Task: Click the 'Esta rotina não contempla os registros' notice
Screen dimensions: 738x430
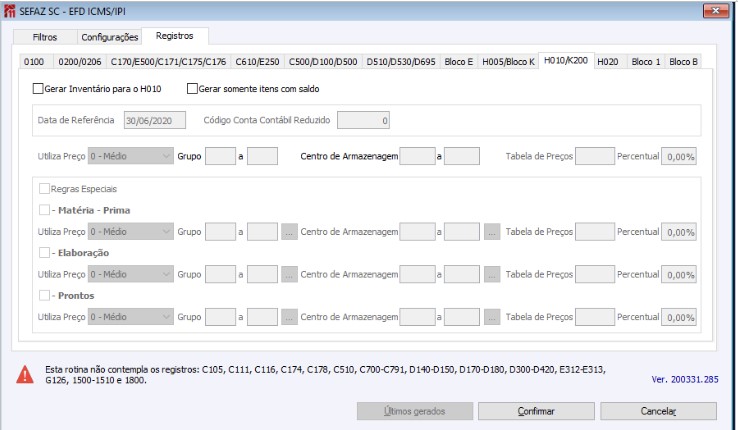Action: coord(325,375)
